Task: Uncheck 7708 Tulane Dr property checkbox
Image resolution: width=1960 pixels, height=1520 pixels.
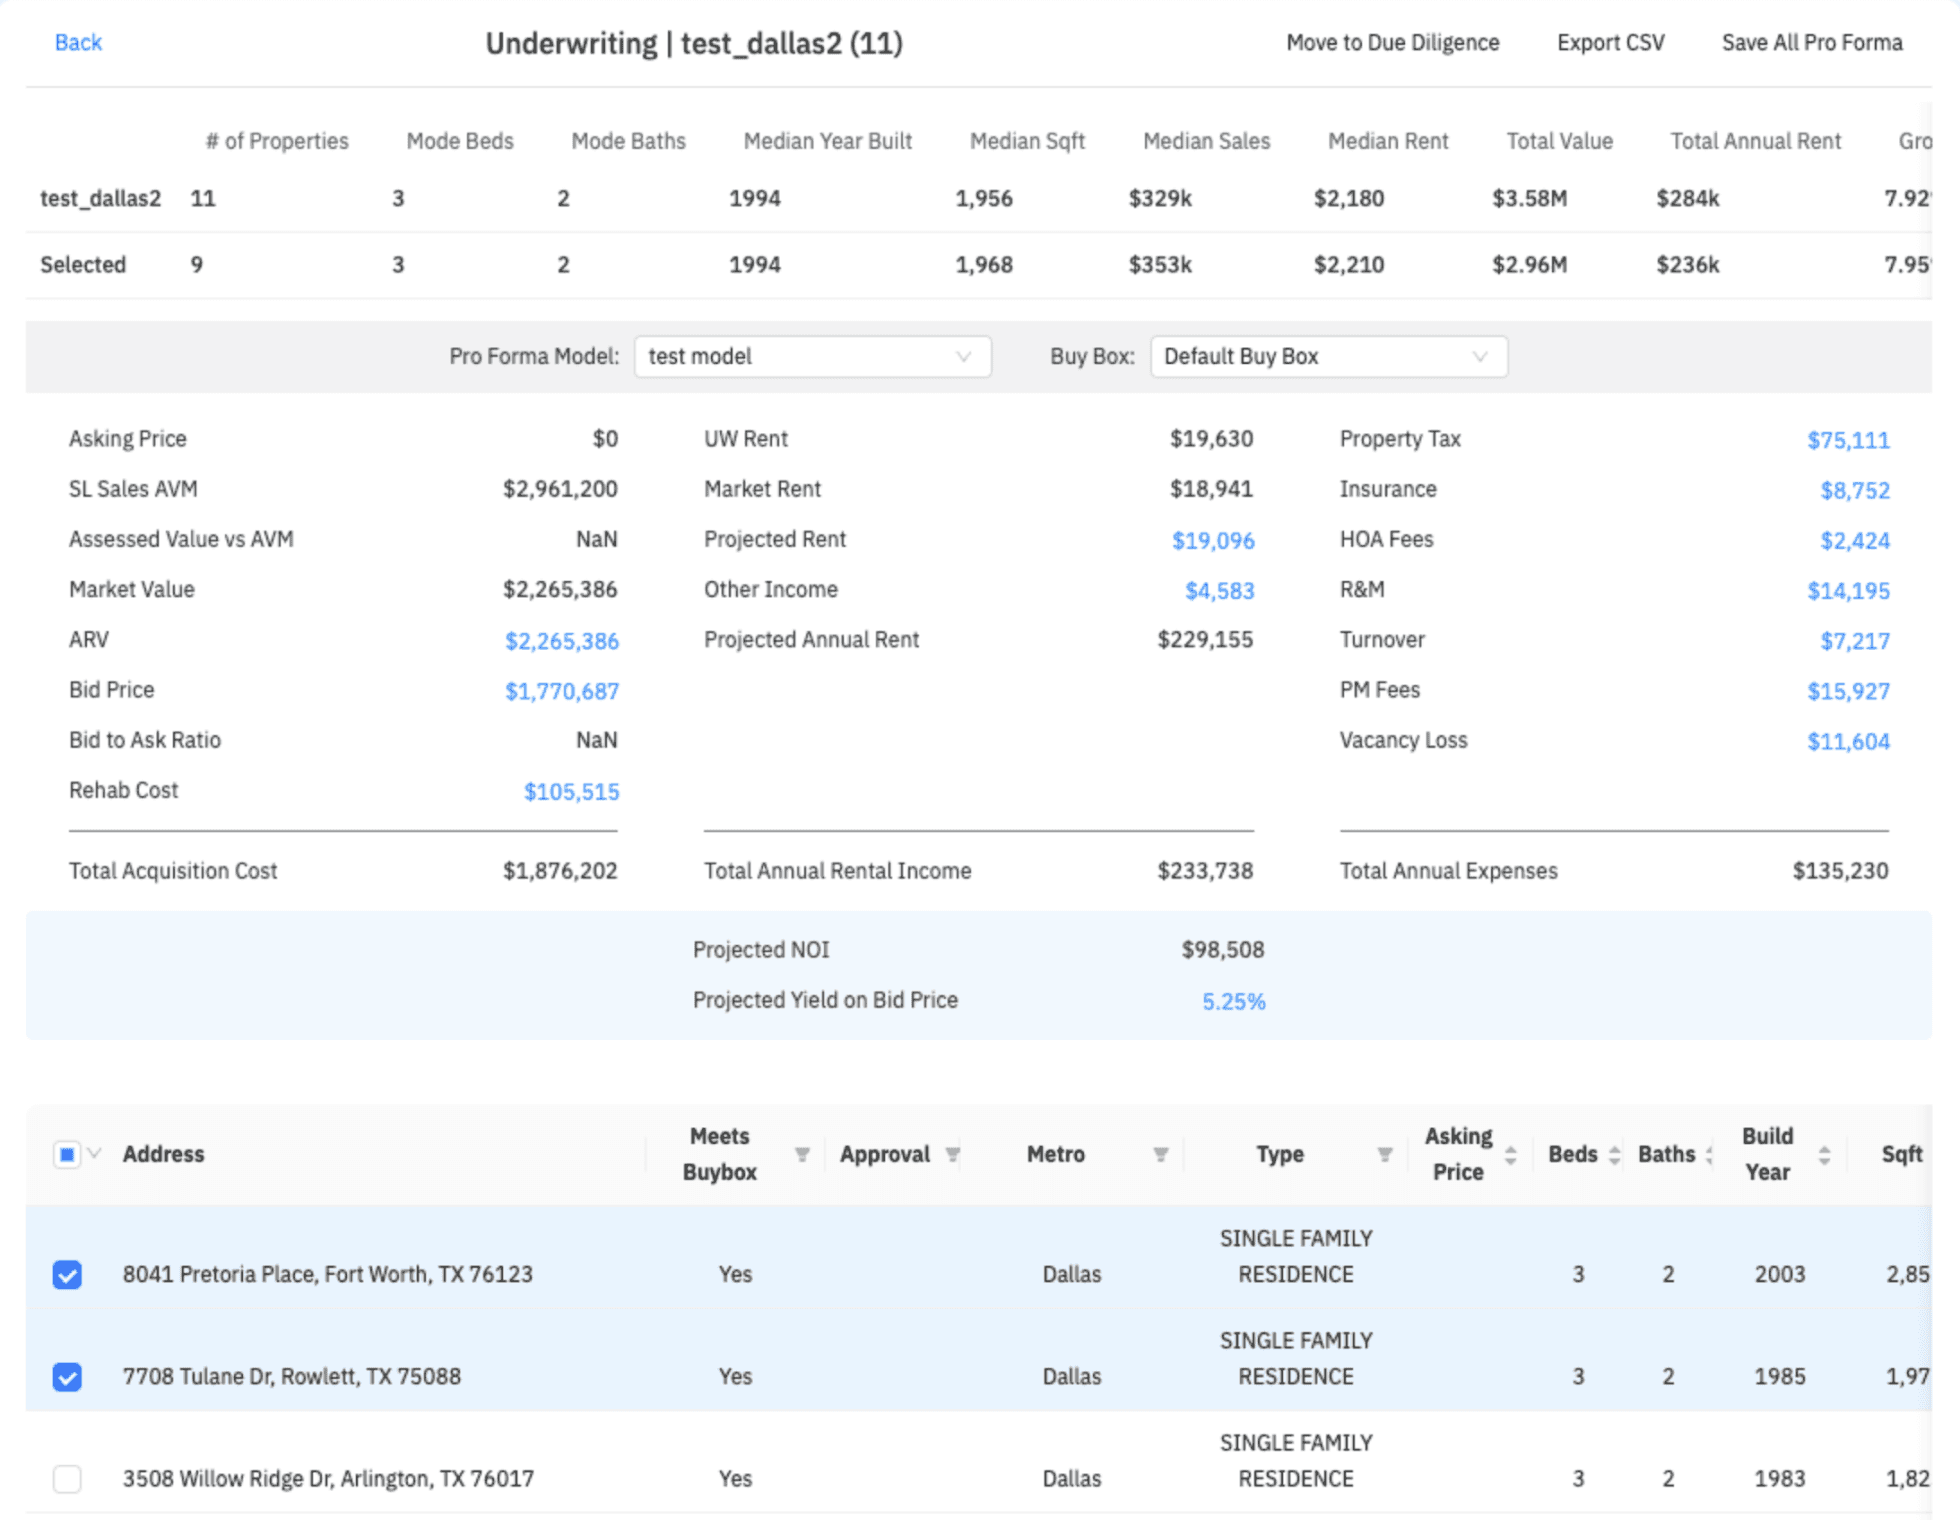Action: pyautogui.click(x=67, y=1377)
